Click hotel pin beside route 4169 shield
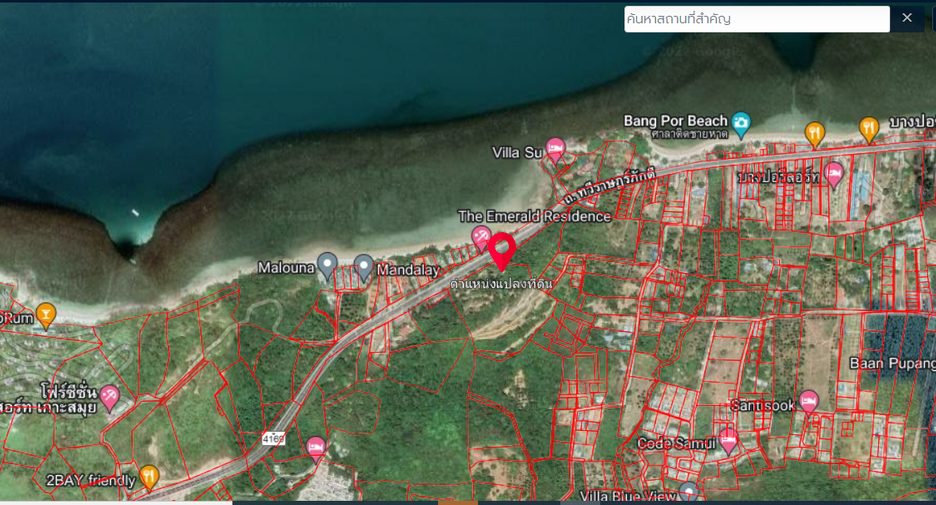 [x=316, y=449]
